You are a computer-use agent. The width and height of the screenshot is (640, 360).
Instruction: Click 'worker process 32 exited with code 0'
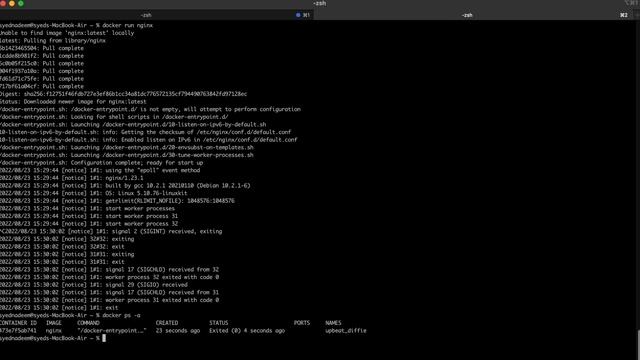[109, 277]
